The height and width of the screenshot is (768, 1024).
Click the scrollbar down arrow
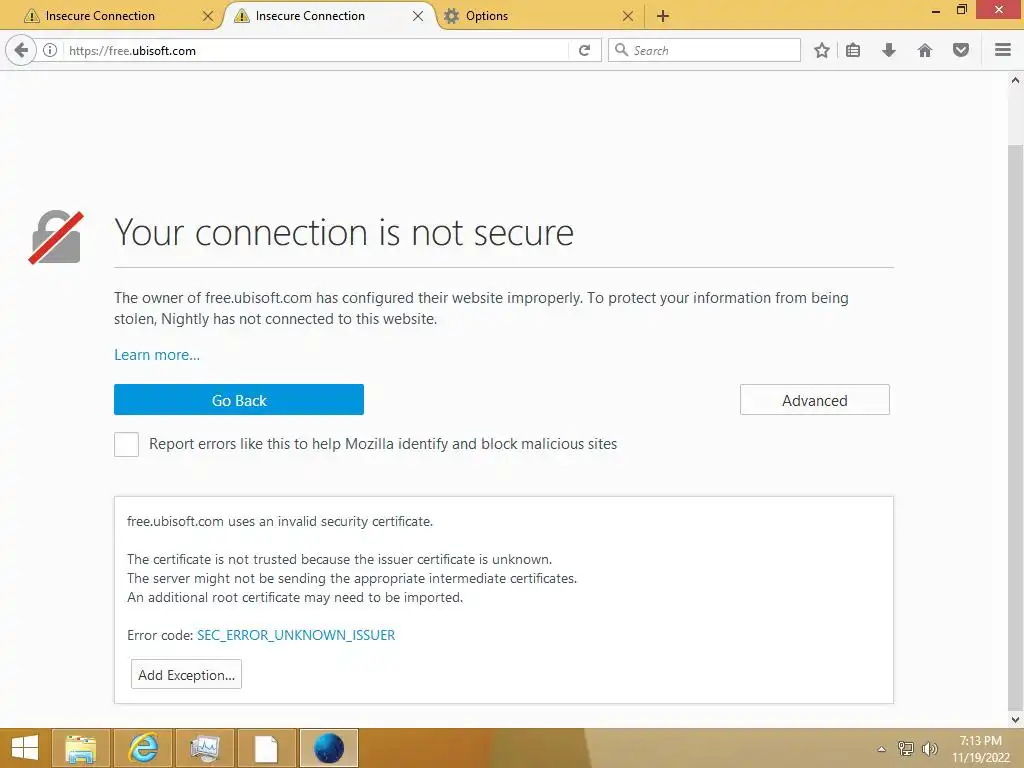1016,719
